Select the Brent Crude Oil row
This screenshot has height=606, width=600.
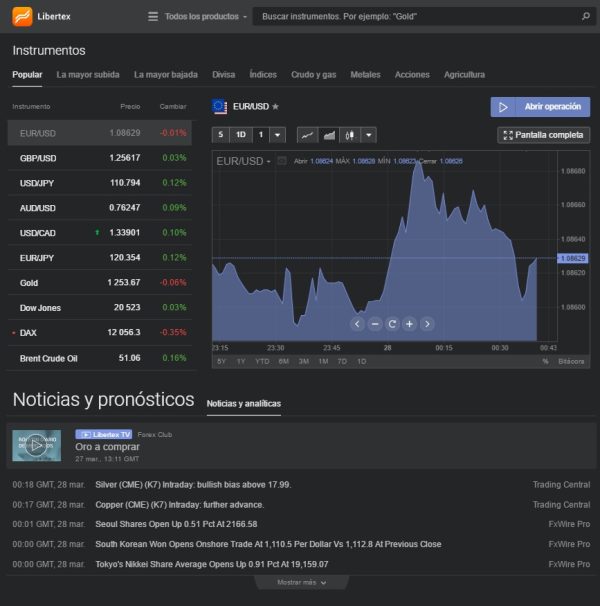tap(100, 358)
